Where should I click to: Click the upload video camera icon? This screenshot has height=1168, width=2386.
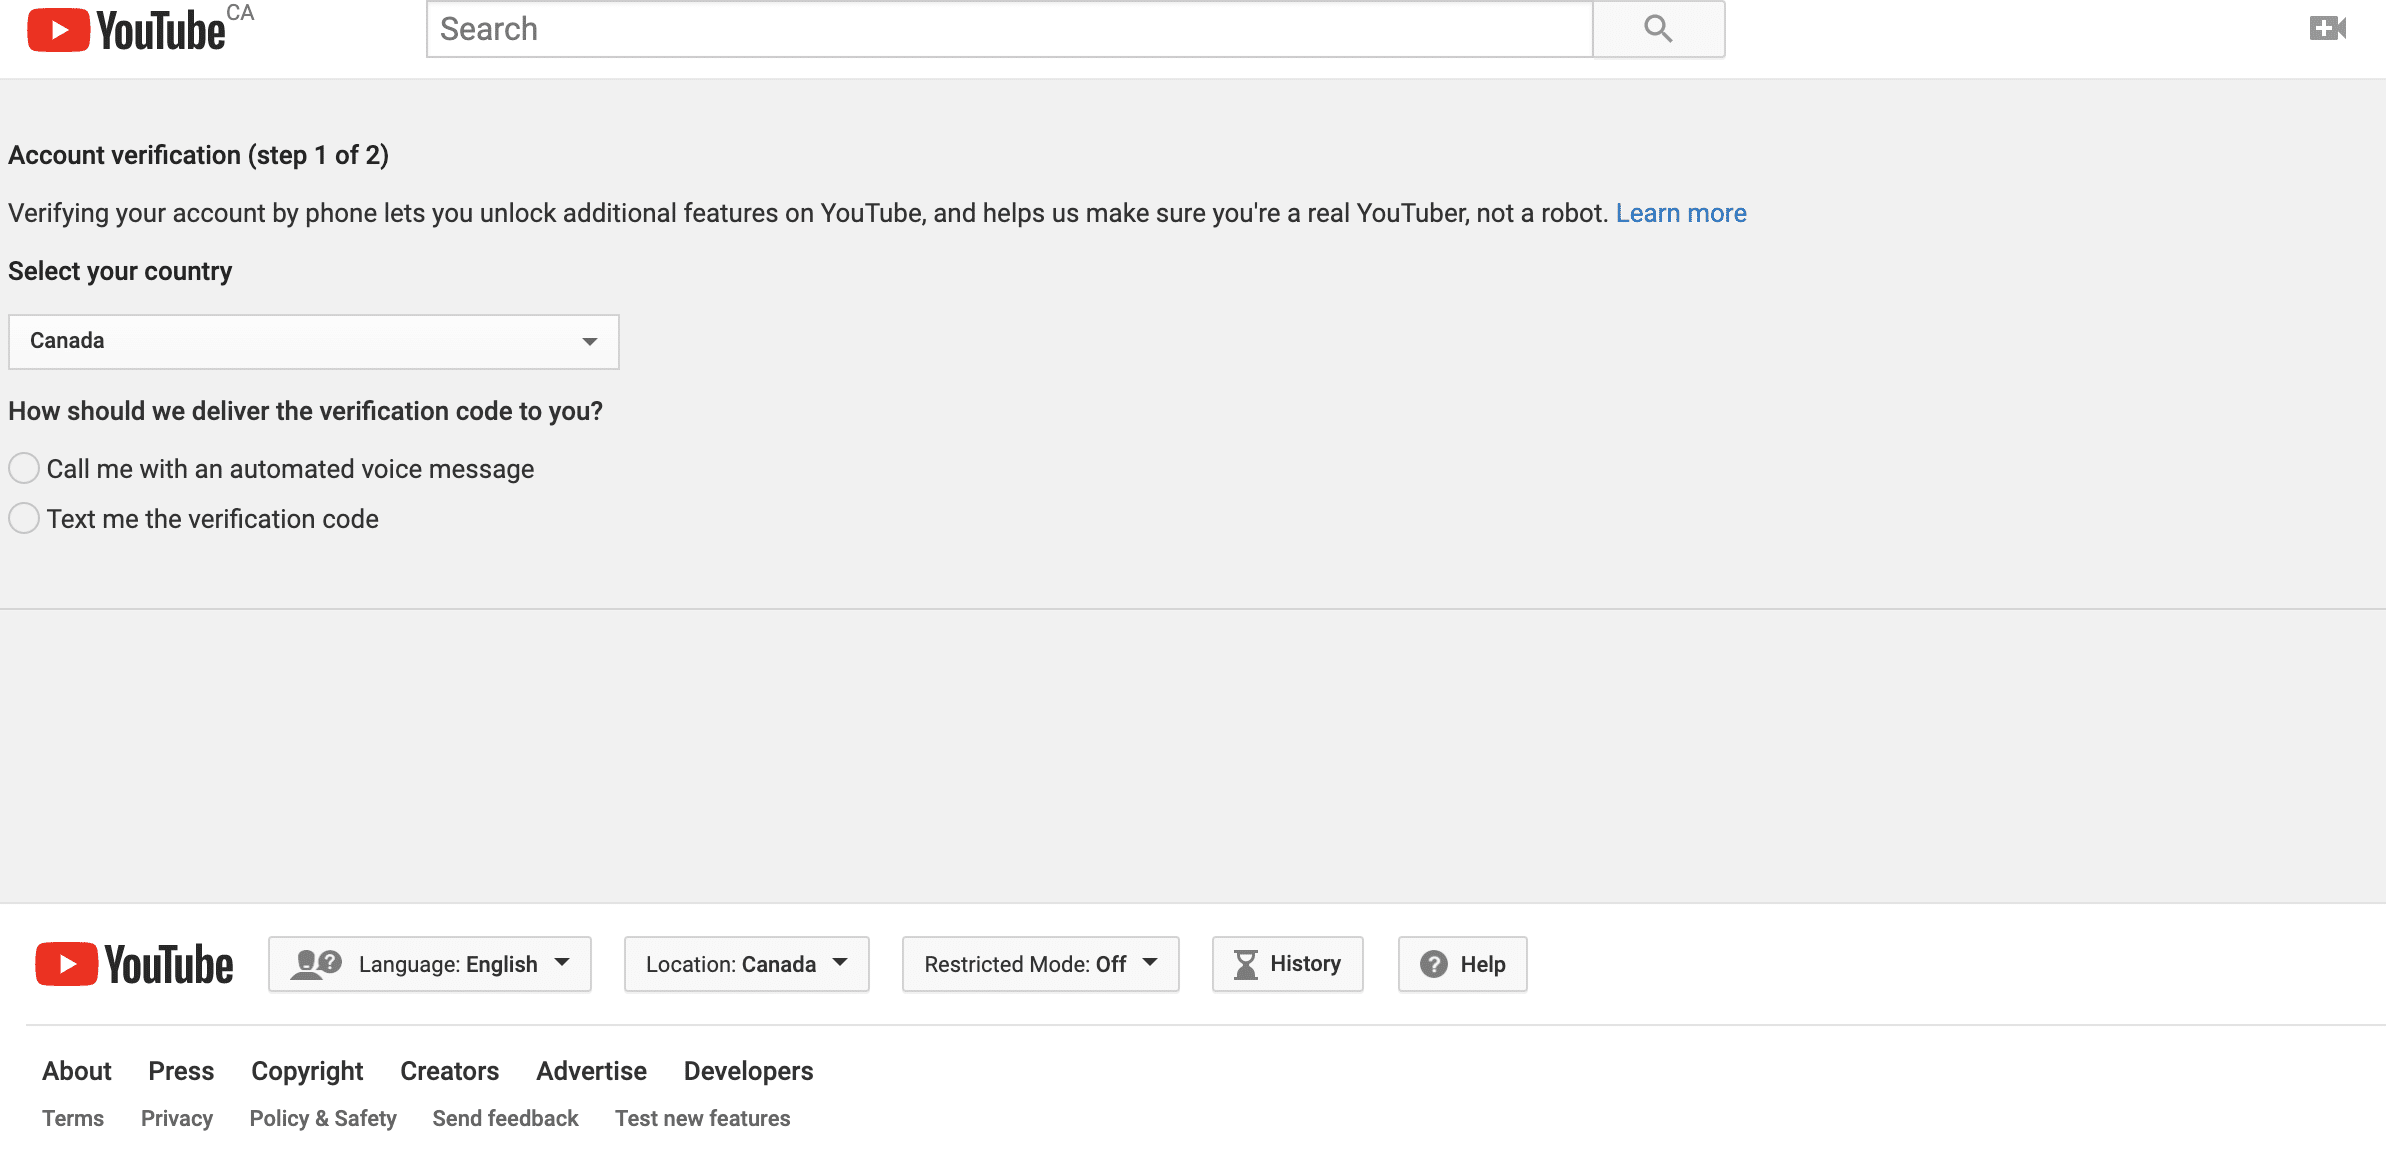click(2327, 28)
